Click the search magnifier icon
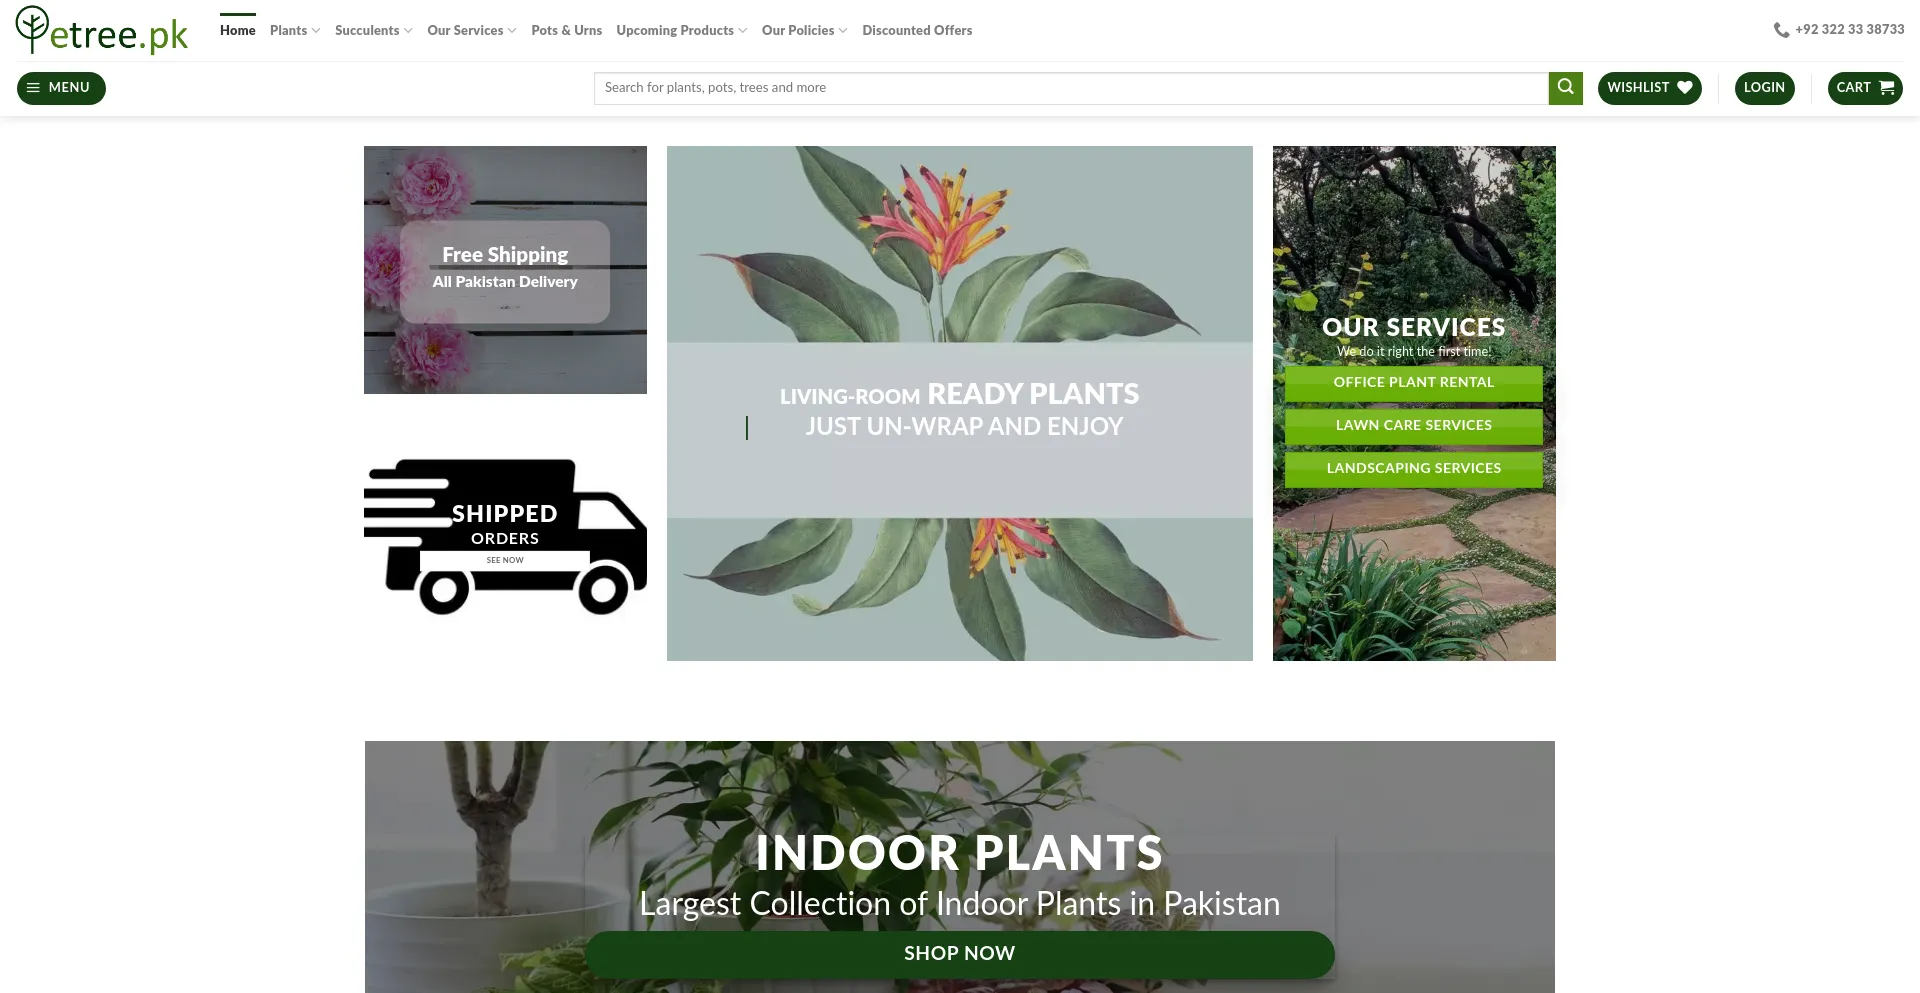This screenshot has width=1920, height=993. (x=1564, y=88)
